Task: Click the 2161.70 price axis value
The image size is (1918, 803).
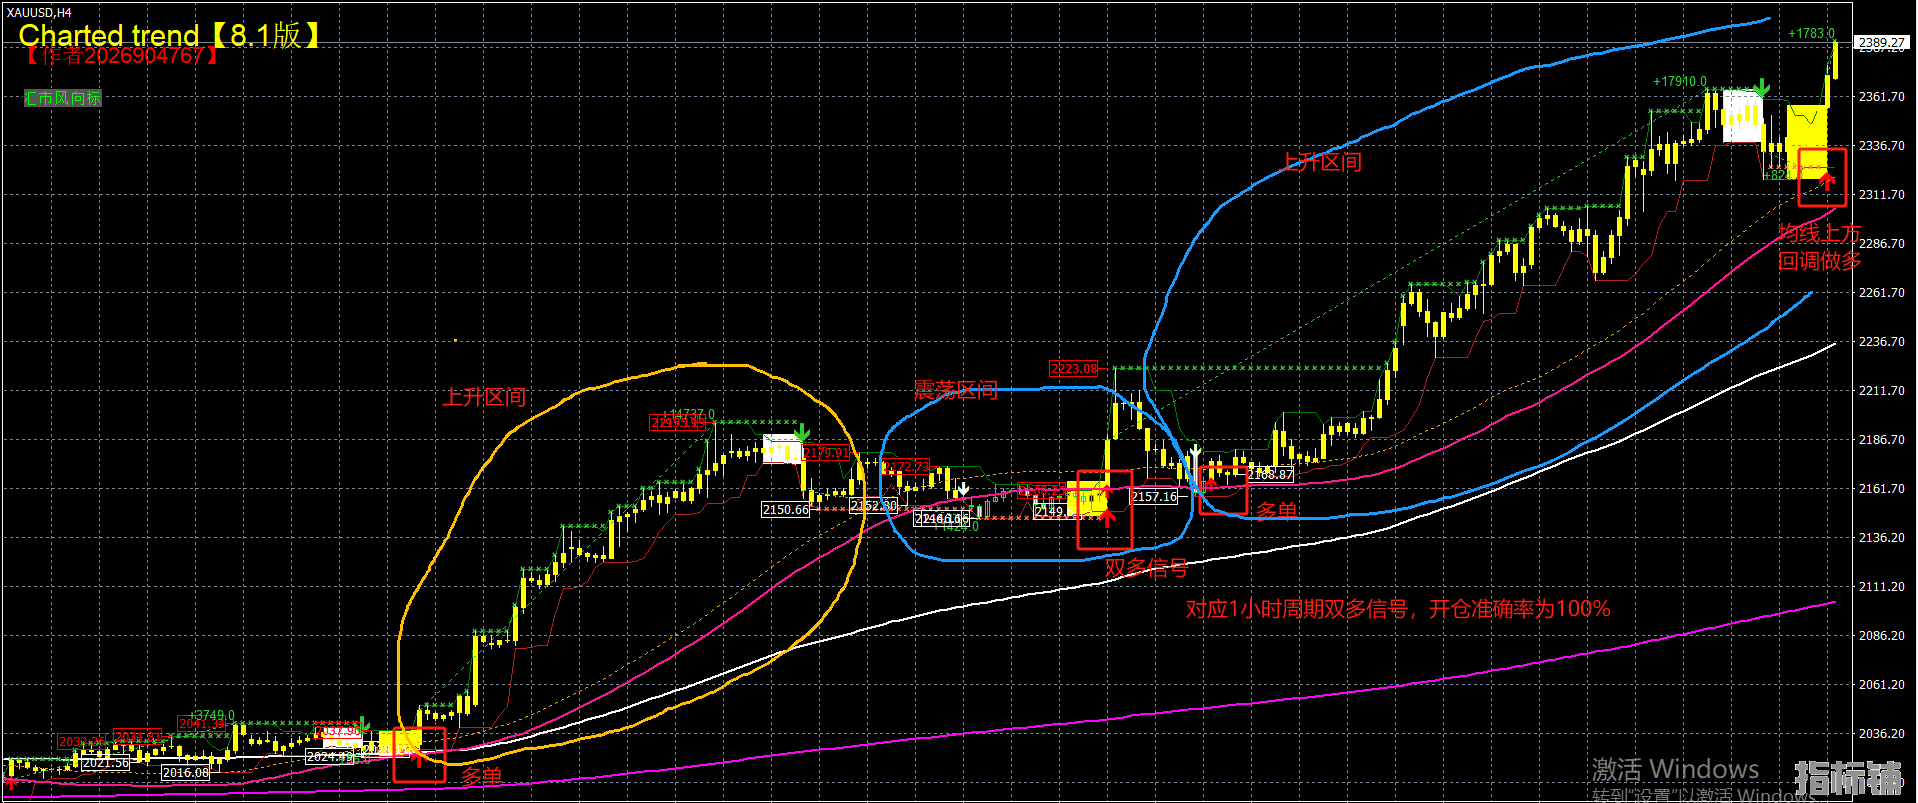Action: [x=1881, y=489]
